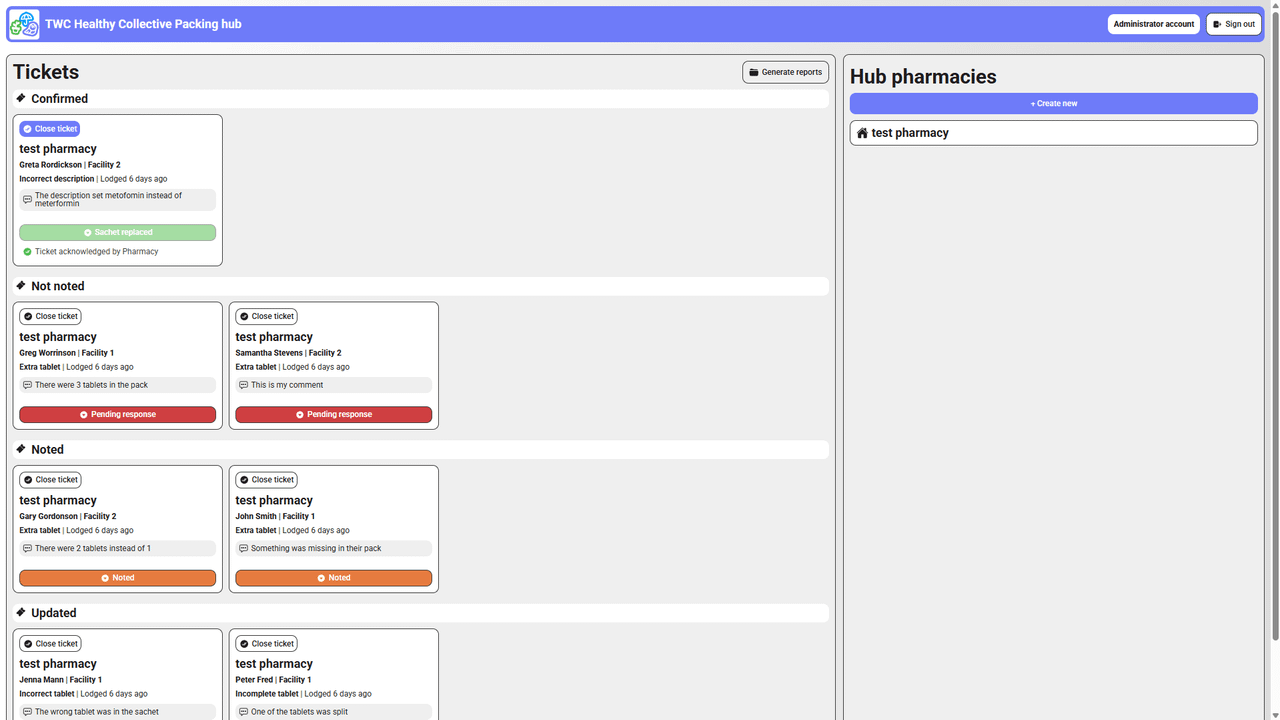This screenshot has height=720, width=1280.
Task: Close Samantha Stevens' ticket
Action: point(266,316)
